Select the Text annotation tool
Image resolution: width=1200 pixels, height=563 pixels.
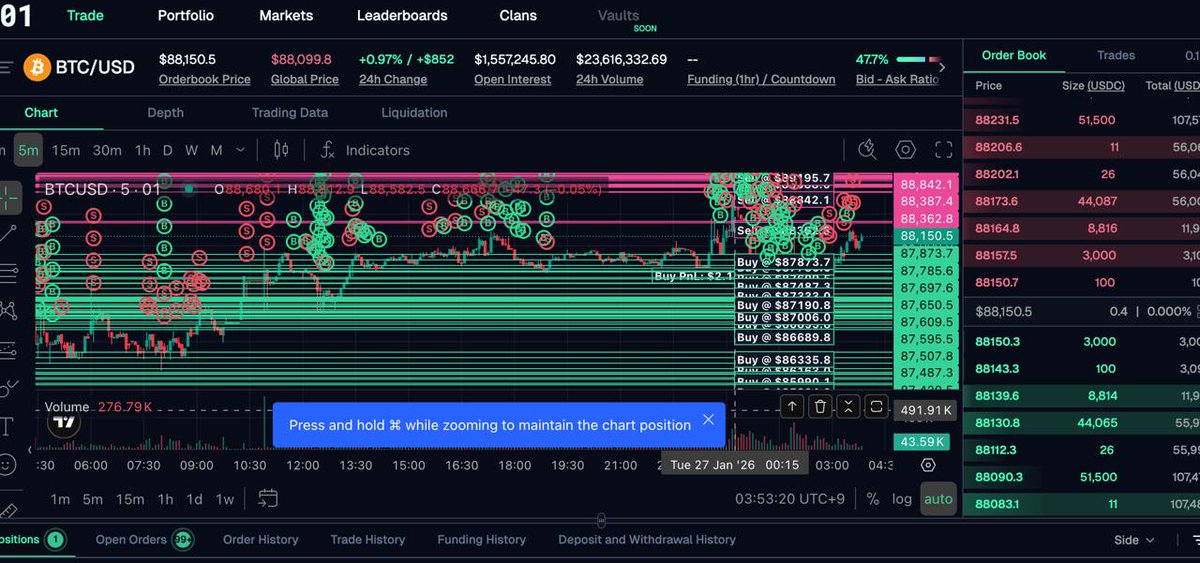[x=8, y=427]
